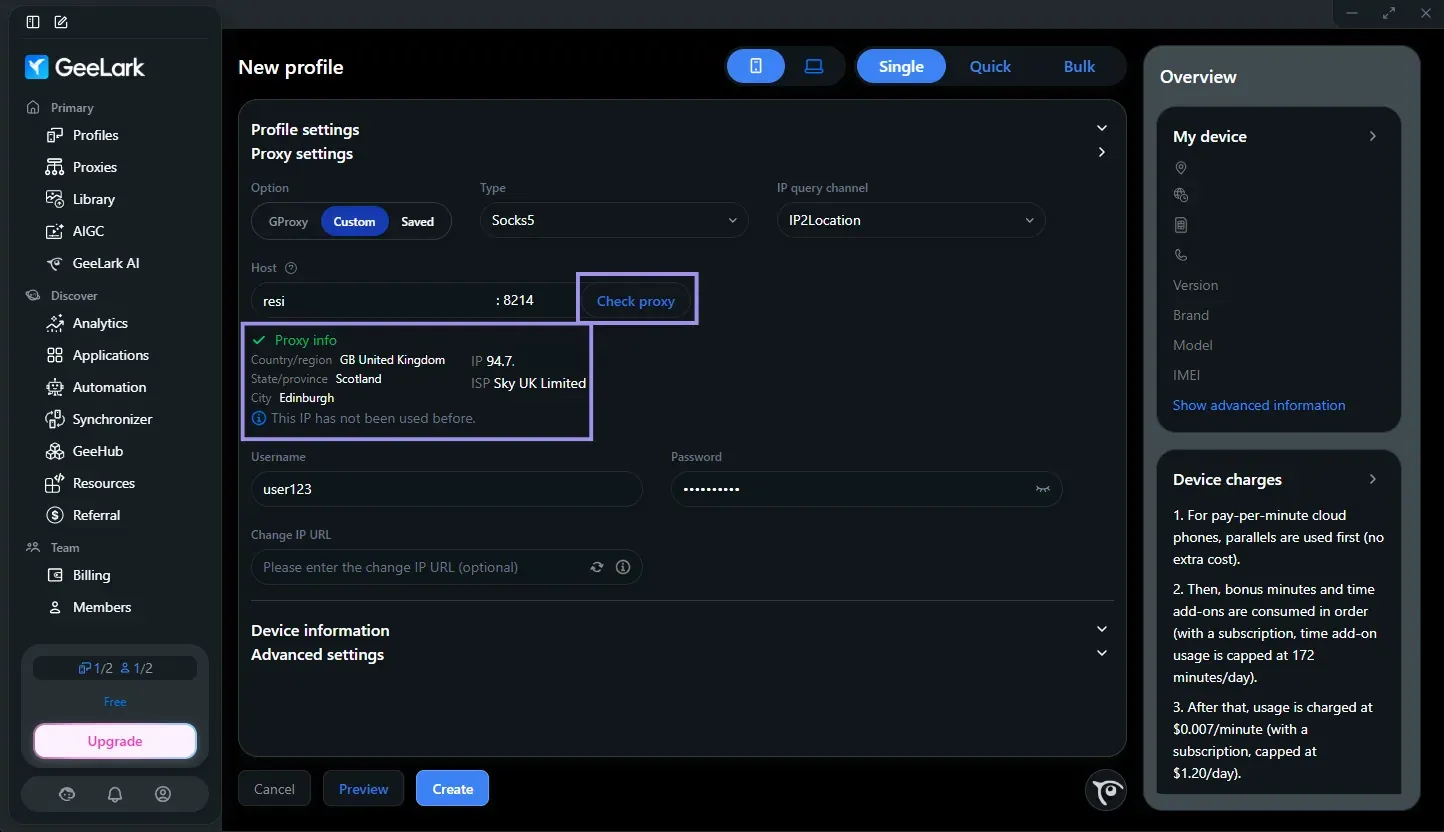Open Profiles in the sidebar
The width and height of the screenshot is (1444, 832).
[x=95, y=135]
